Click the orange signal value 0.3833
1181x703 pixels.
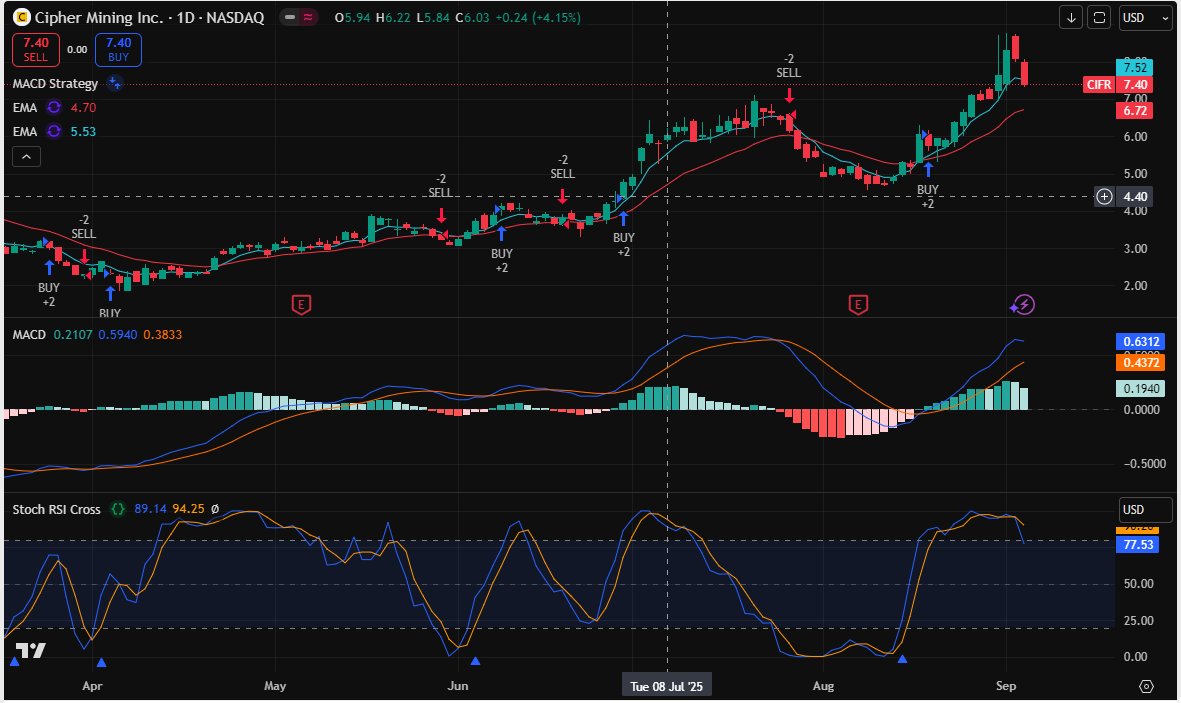[x=163, y=335]
